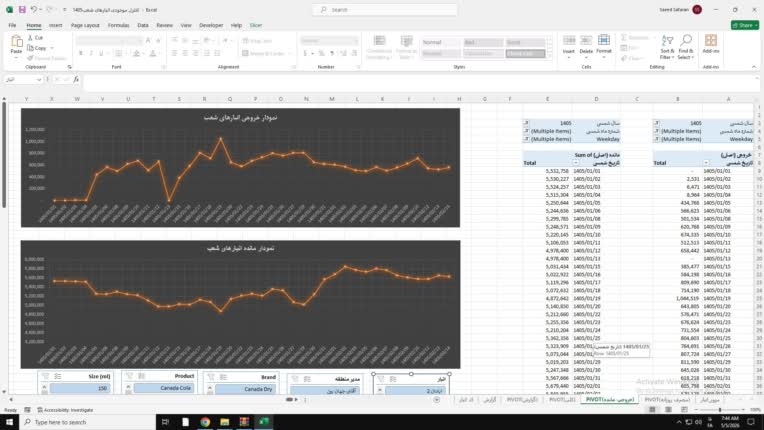Open the تاریخ شمسی header filter dropdown in column A

click(706, 163)
